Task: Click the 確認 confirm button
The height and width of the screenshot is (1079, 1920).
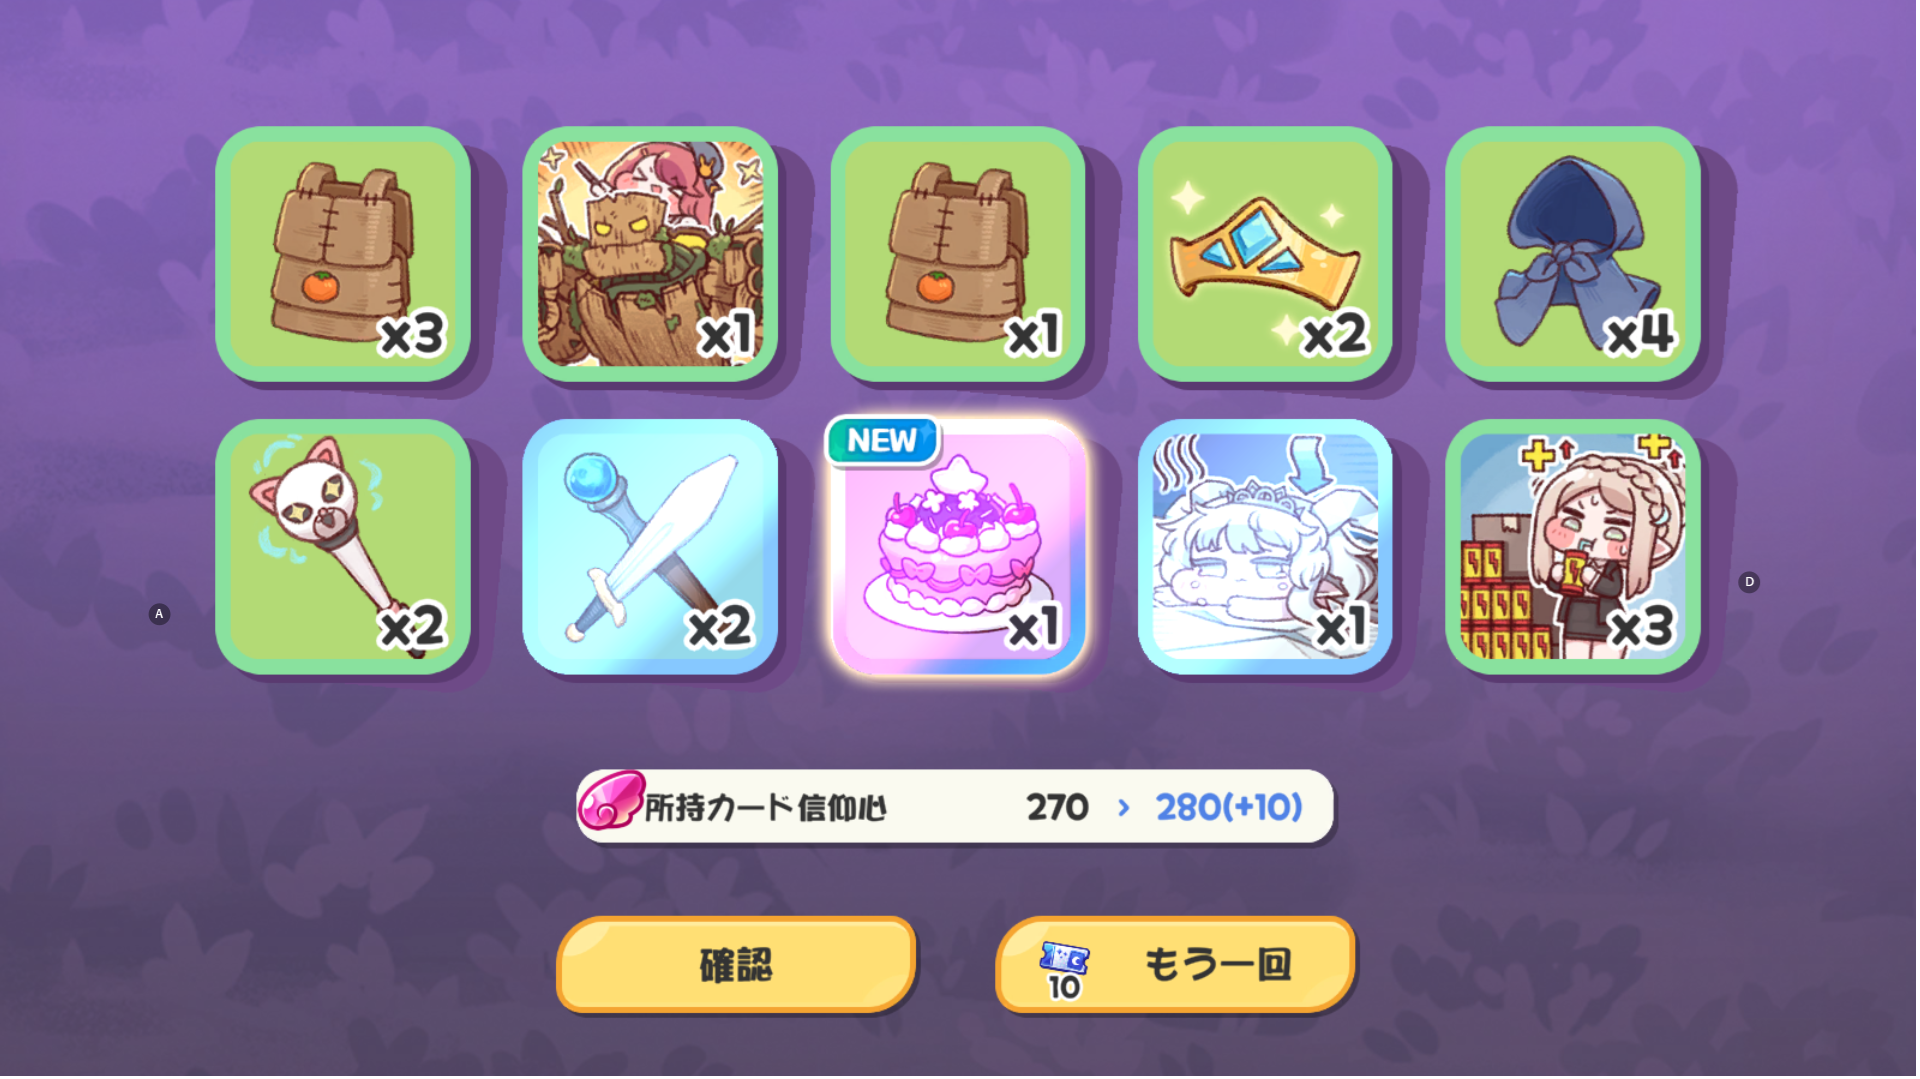Action: pos(736,965)
